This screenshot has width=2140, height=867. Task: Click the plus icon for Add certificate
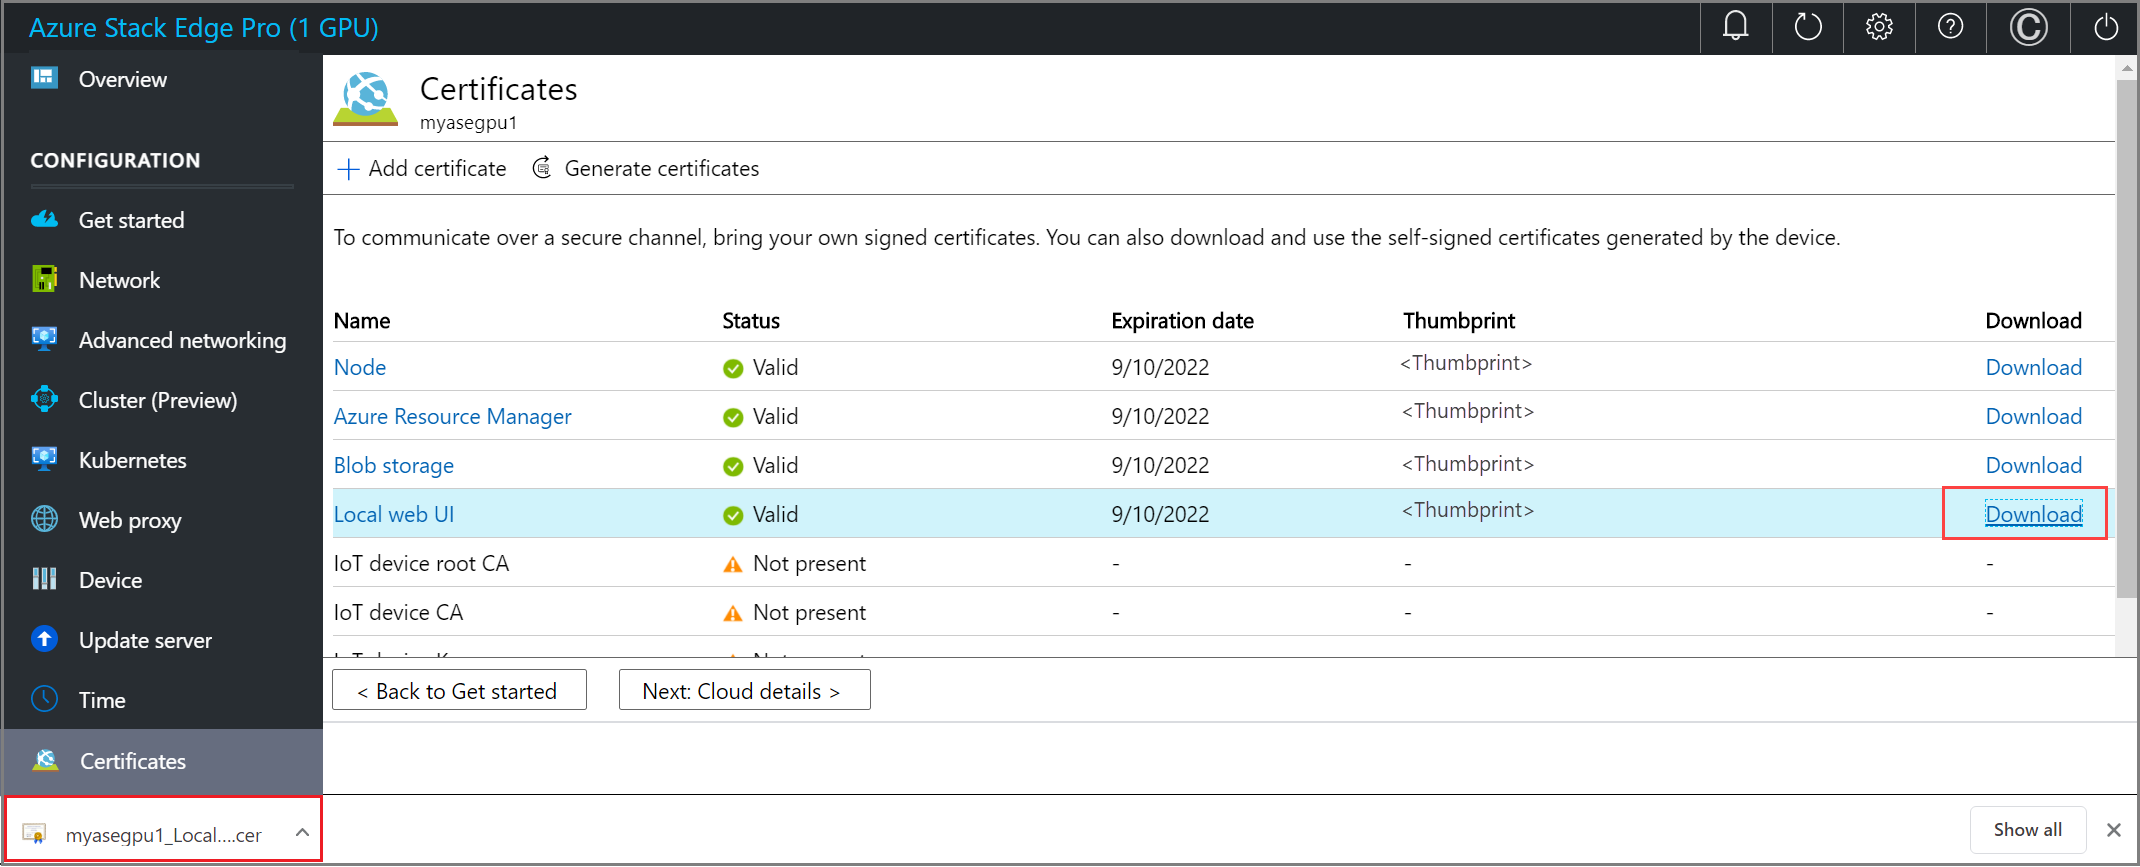coord(348,169)
